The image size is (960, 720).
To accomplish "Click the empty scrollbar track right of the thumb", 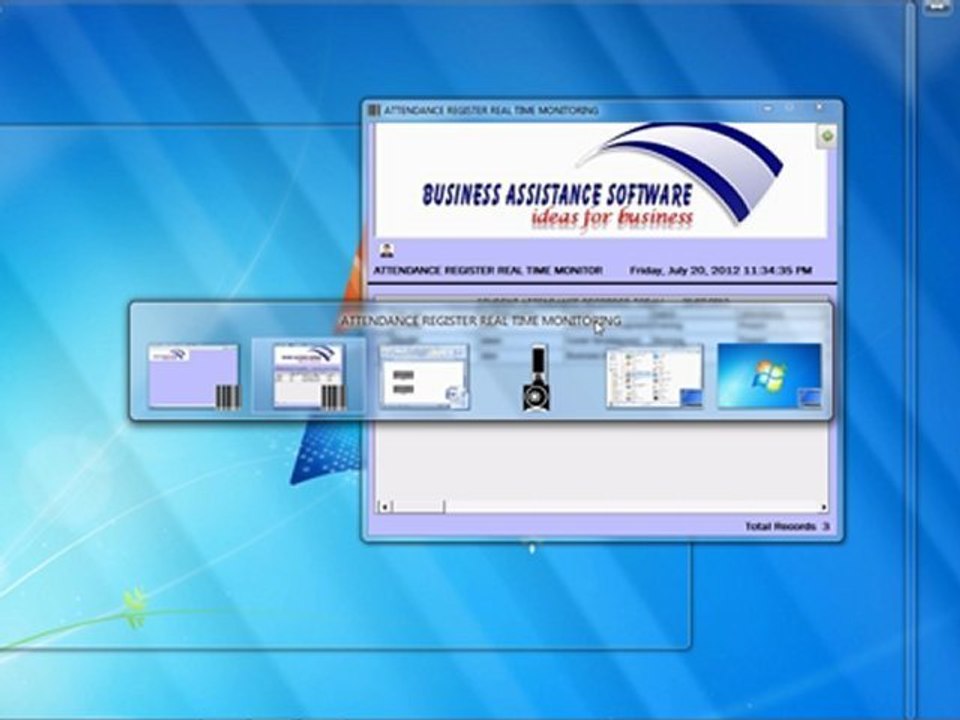I will pyautogui.click(x=631, y=507).
